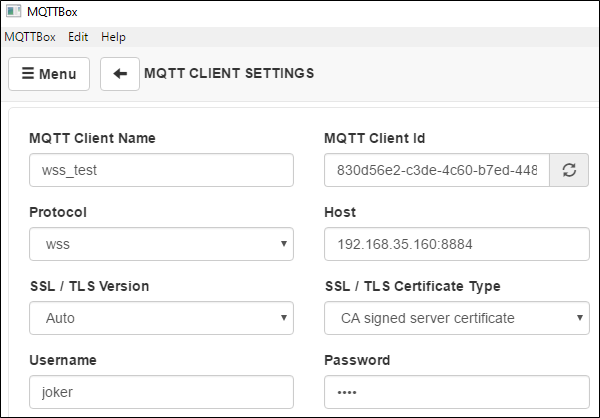Click the MQTT Client Id label
This screenshot has width=600, height=418.
[375, 138]
